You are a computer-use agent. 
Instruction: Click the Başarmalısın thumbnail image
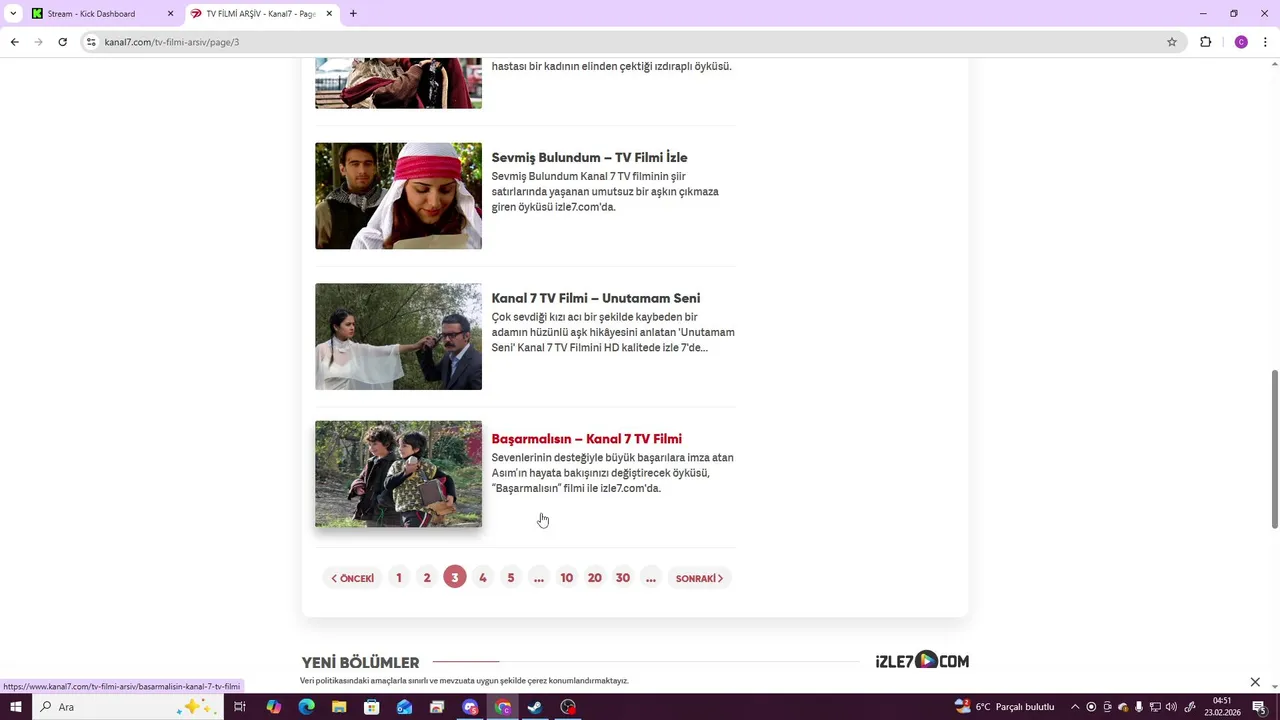pos(398,474)
